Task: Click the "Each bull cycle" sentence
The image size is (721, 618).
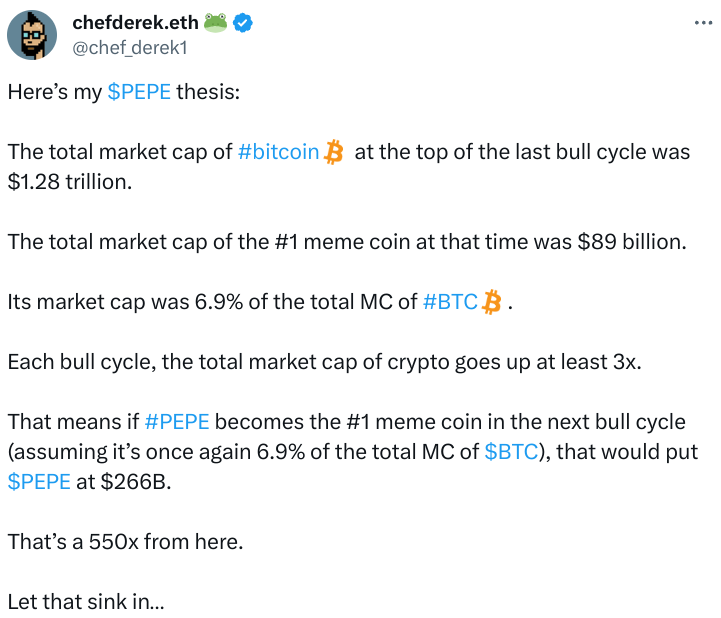Action: pyautogui.click(x=324, y=361)
